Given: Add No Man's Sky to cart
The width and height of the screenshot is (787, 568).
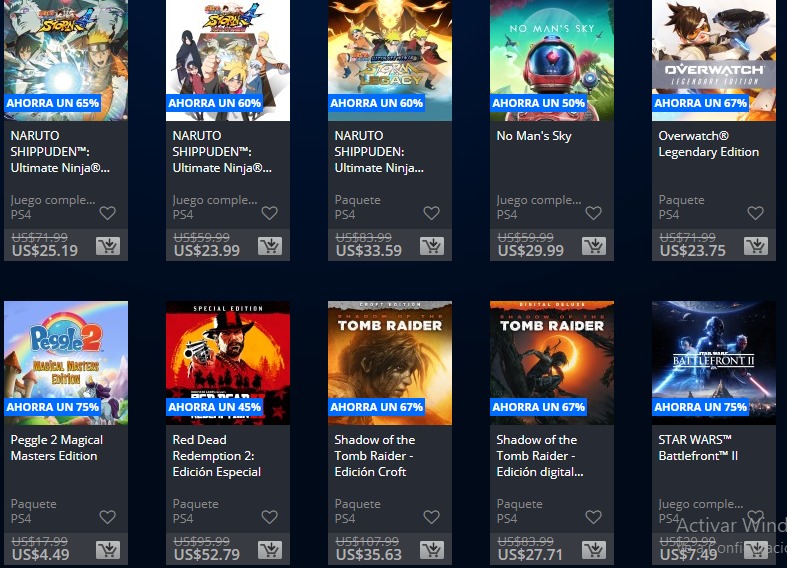Looking at the screenshot, I should 594,246.
